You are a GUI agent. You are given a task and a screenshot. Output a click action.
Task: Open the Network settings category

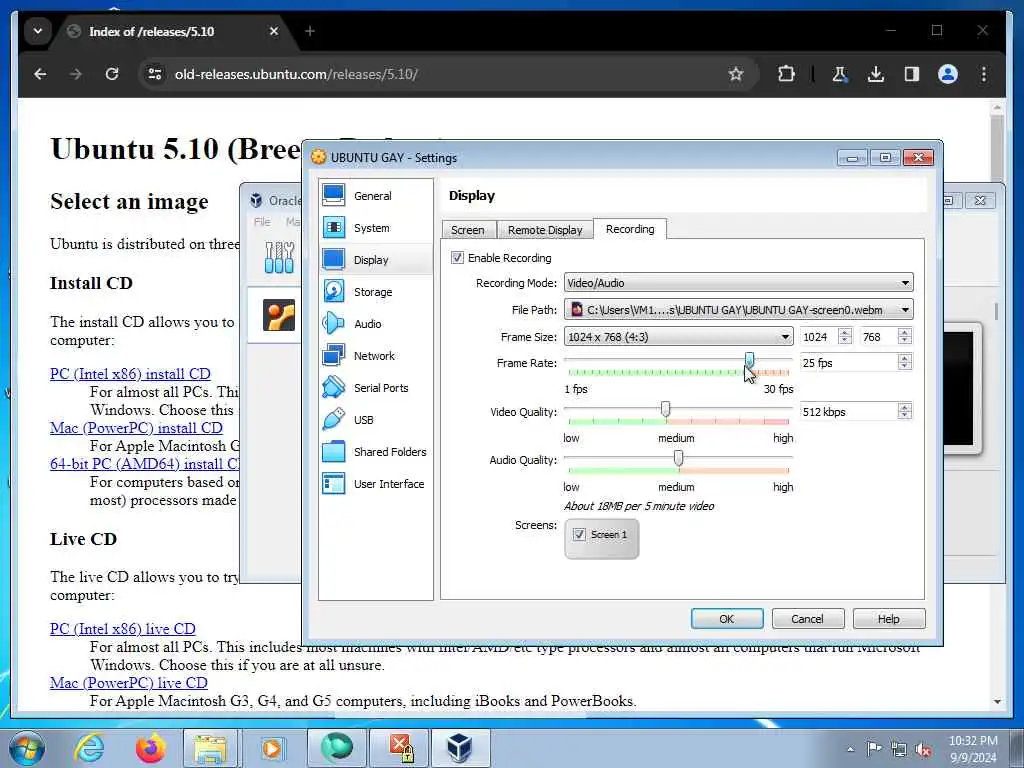[x=376, y=356]
